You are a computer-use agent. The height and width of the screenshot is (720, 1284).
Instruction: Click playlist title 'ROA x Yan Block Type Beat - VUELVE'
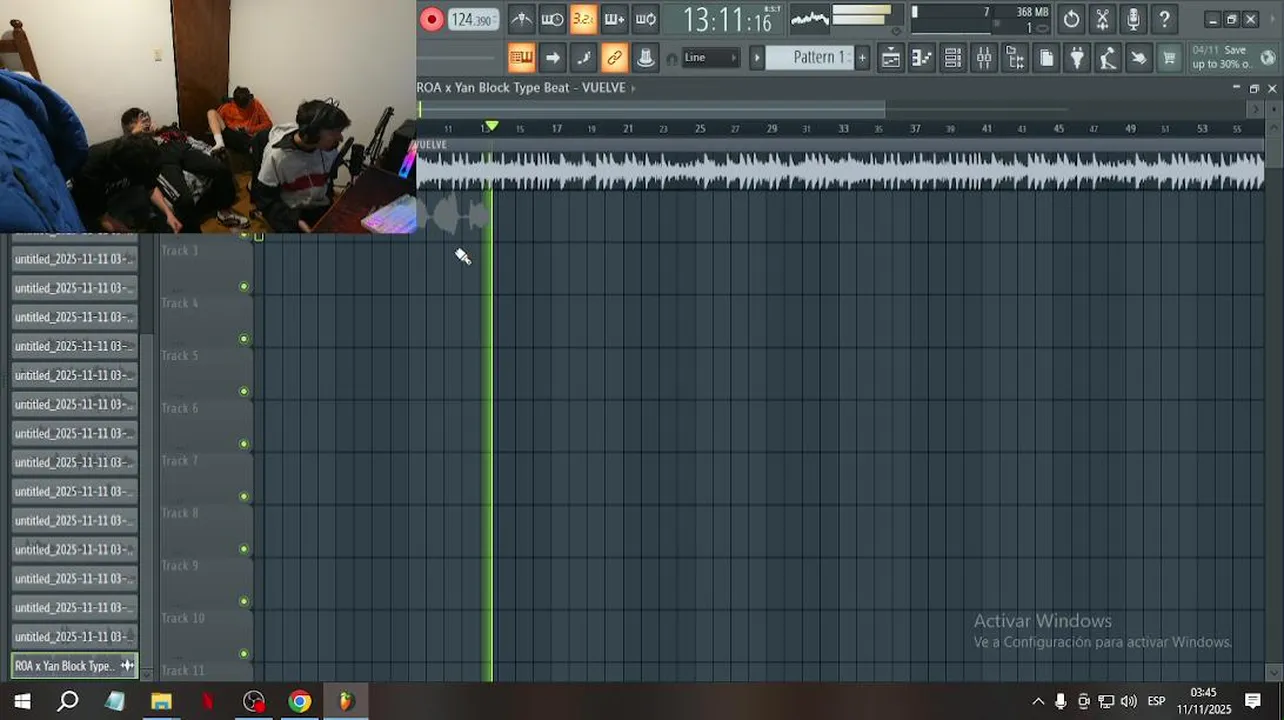click(x=521, y=88)
